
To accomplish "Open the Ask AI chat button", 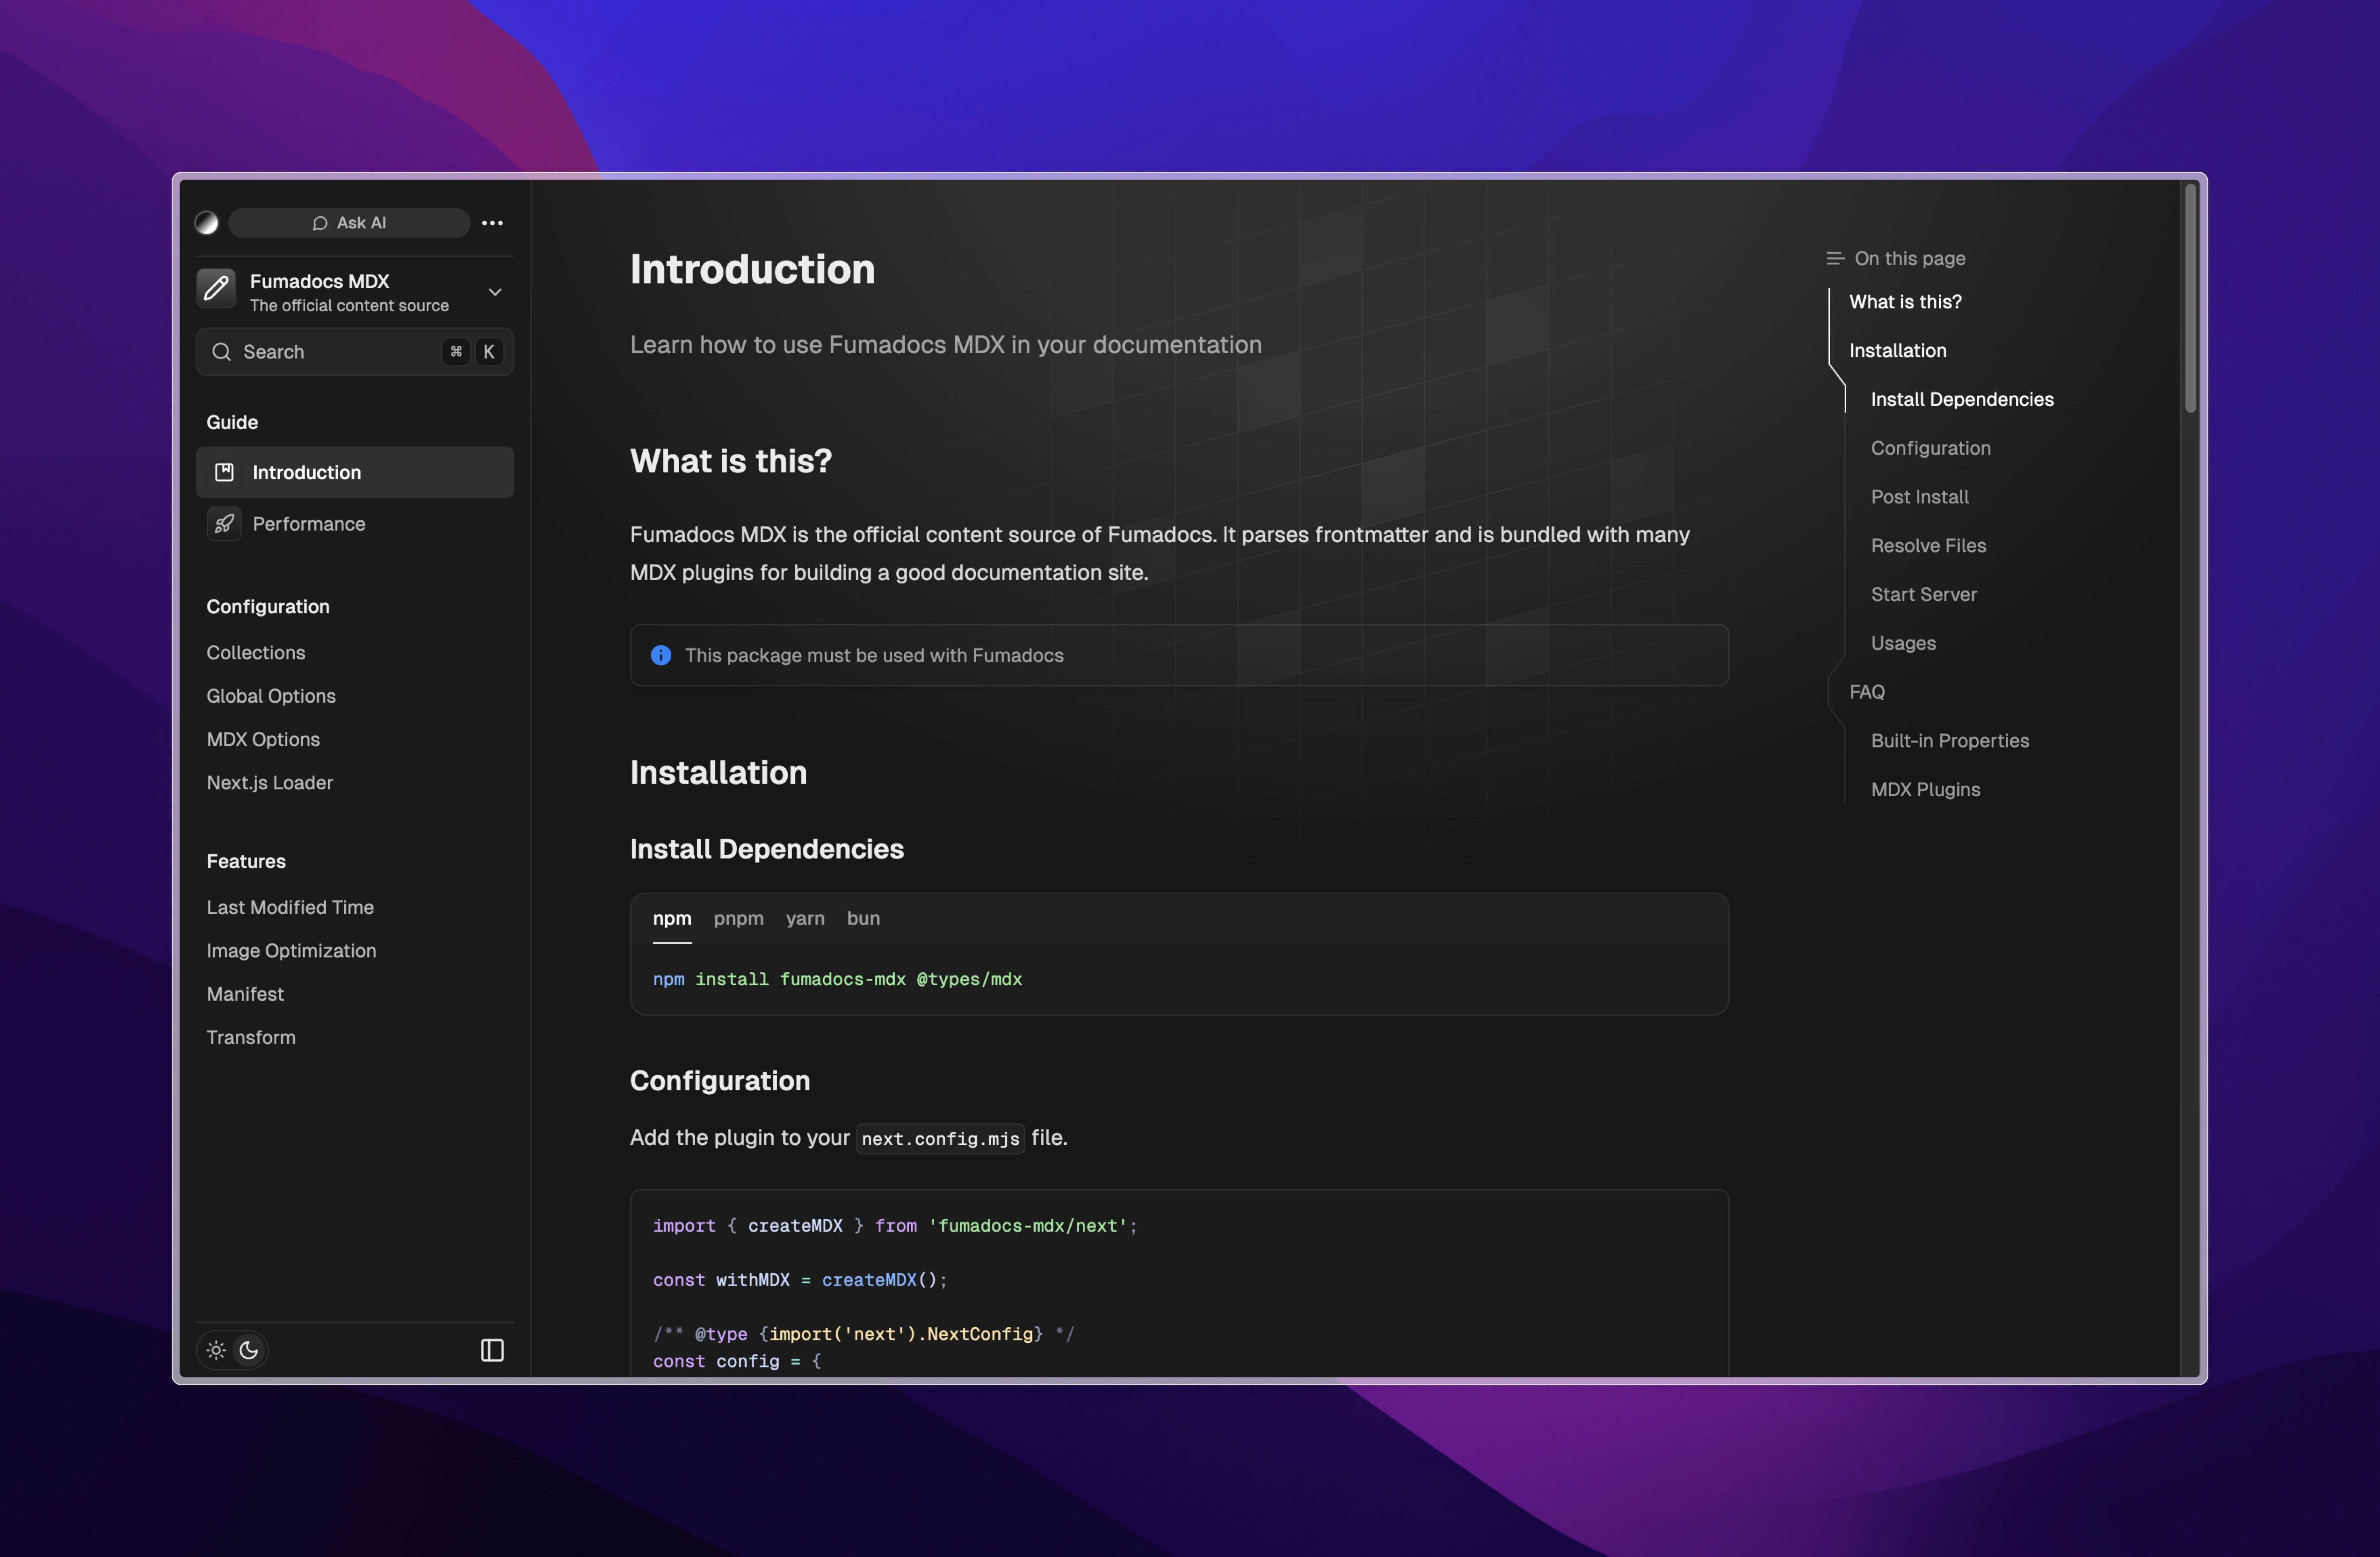I will coord(349,222).
